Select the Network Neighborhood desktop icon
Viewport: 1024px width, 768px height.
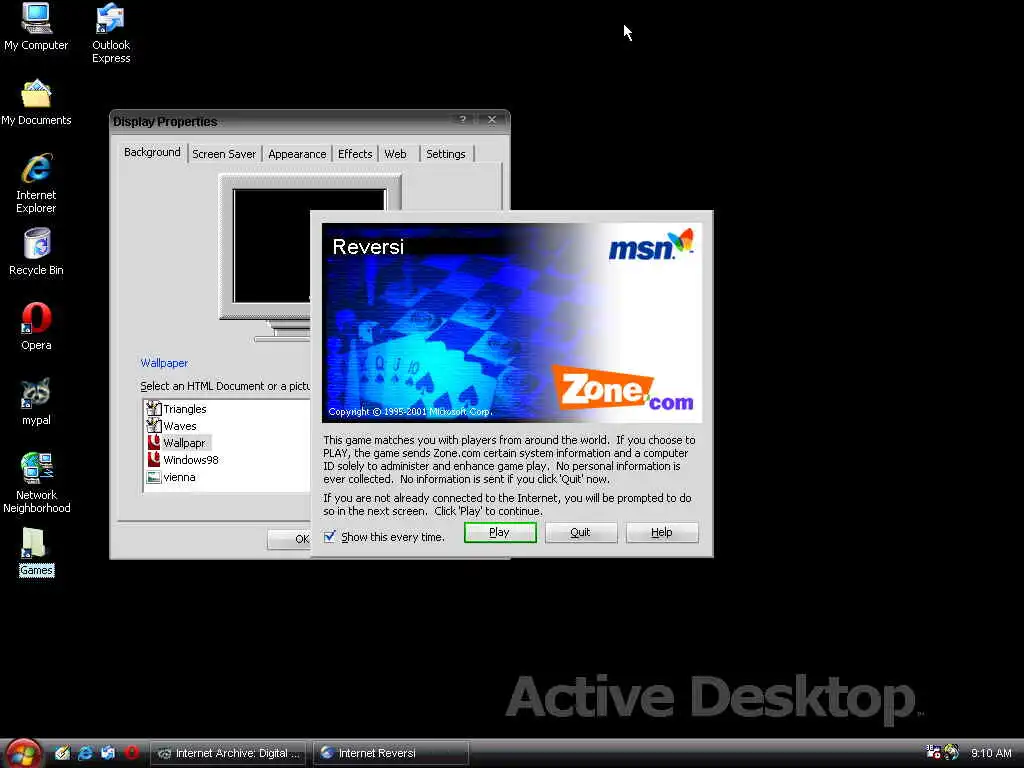click(x=37, y=482)
